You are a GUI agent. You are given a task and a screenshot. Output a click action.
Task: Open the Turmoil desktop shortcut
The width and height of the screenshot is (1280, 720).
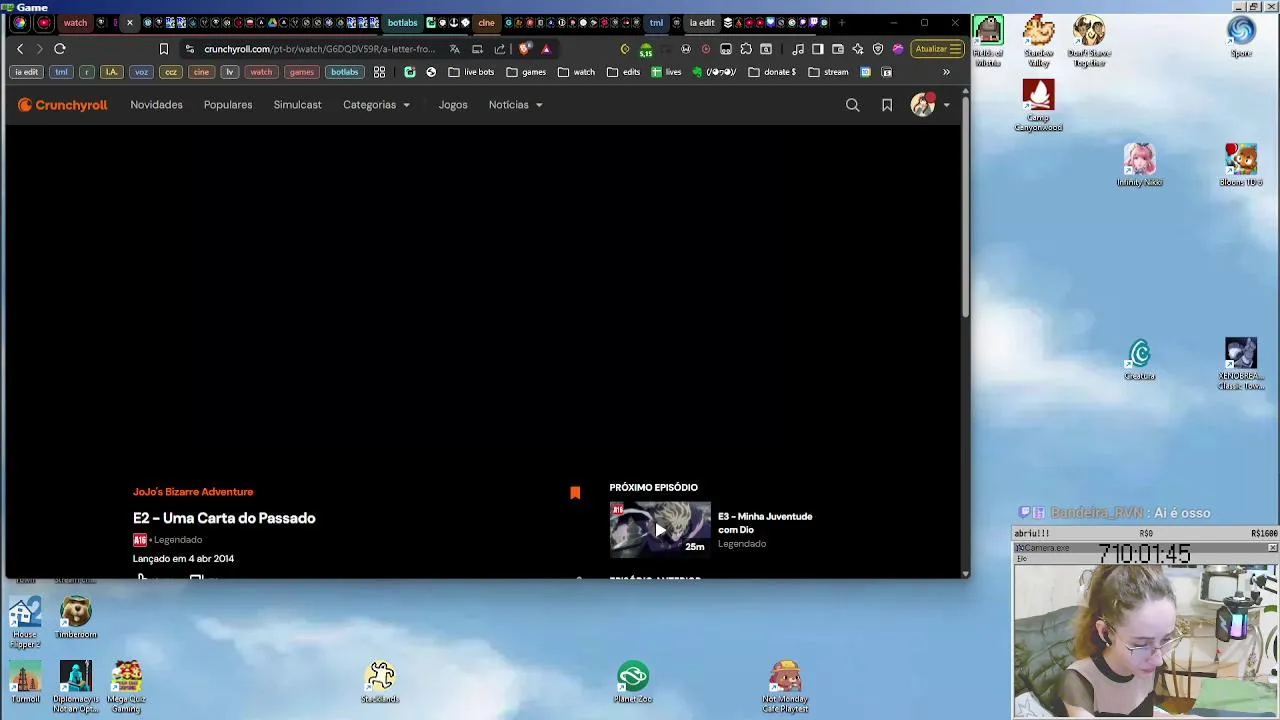[x=25, y=682]
